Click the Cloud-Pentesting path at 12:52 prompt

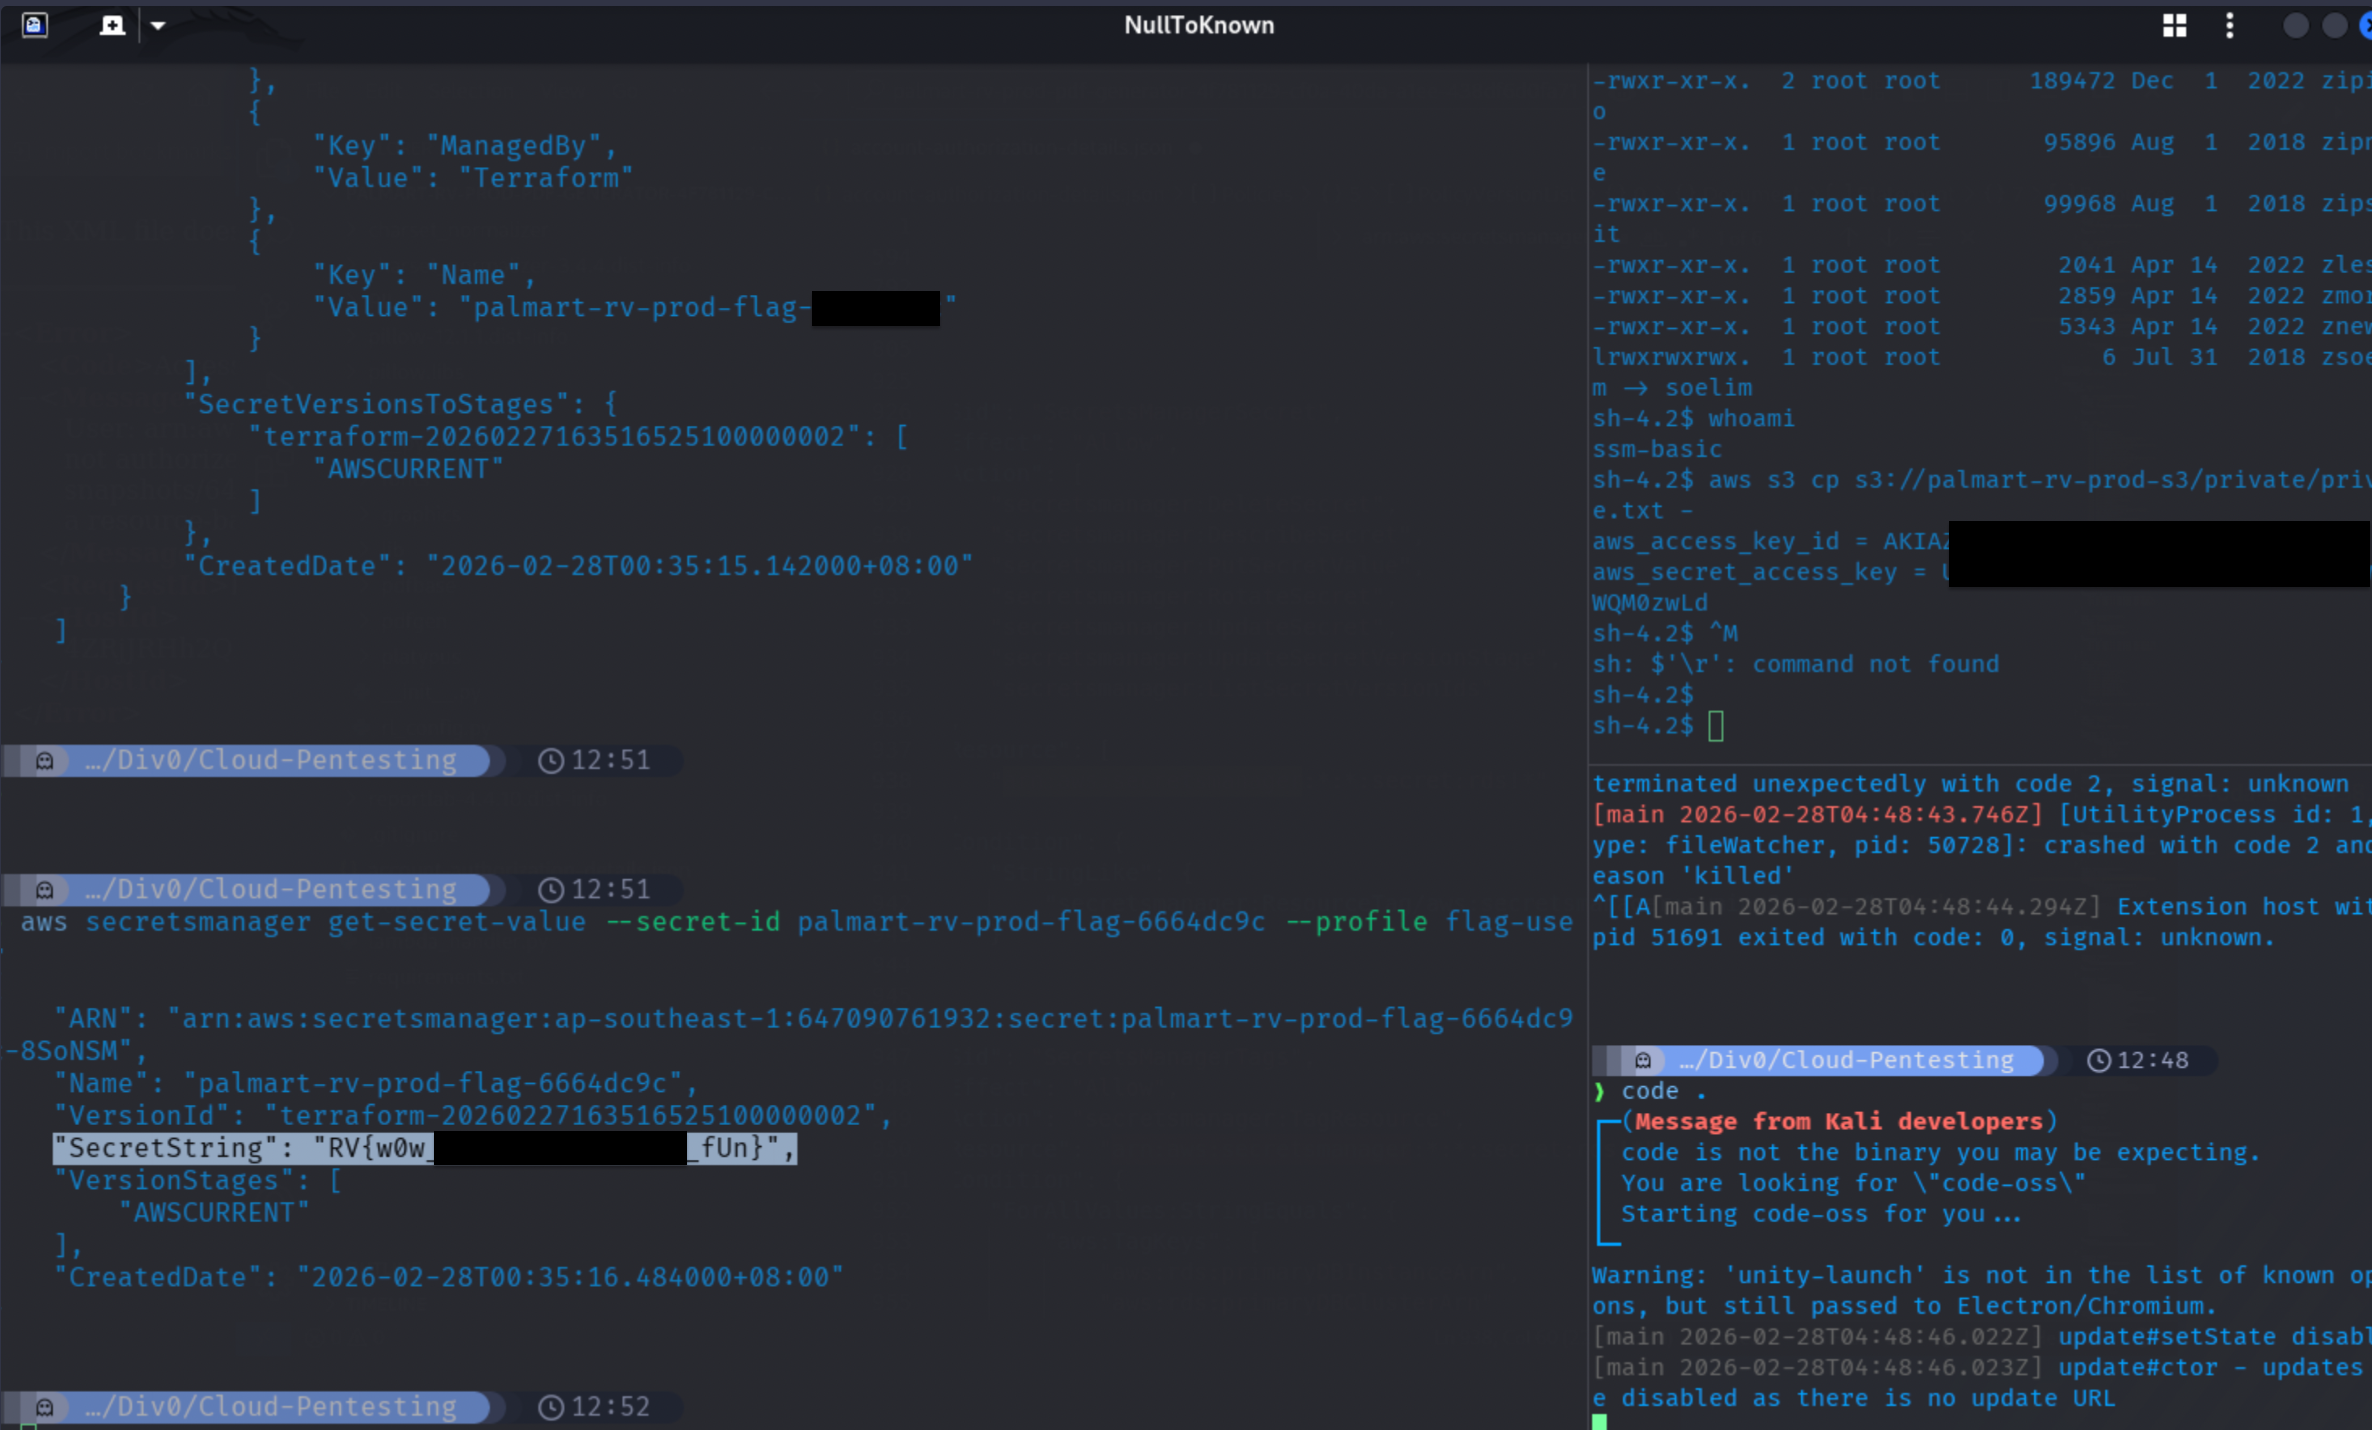point(270,1407)
